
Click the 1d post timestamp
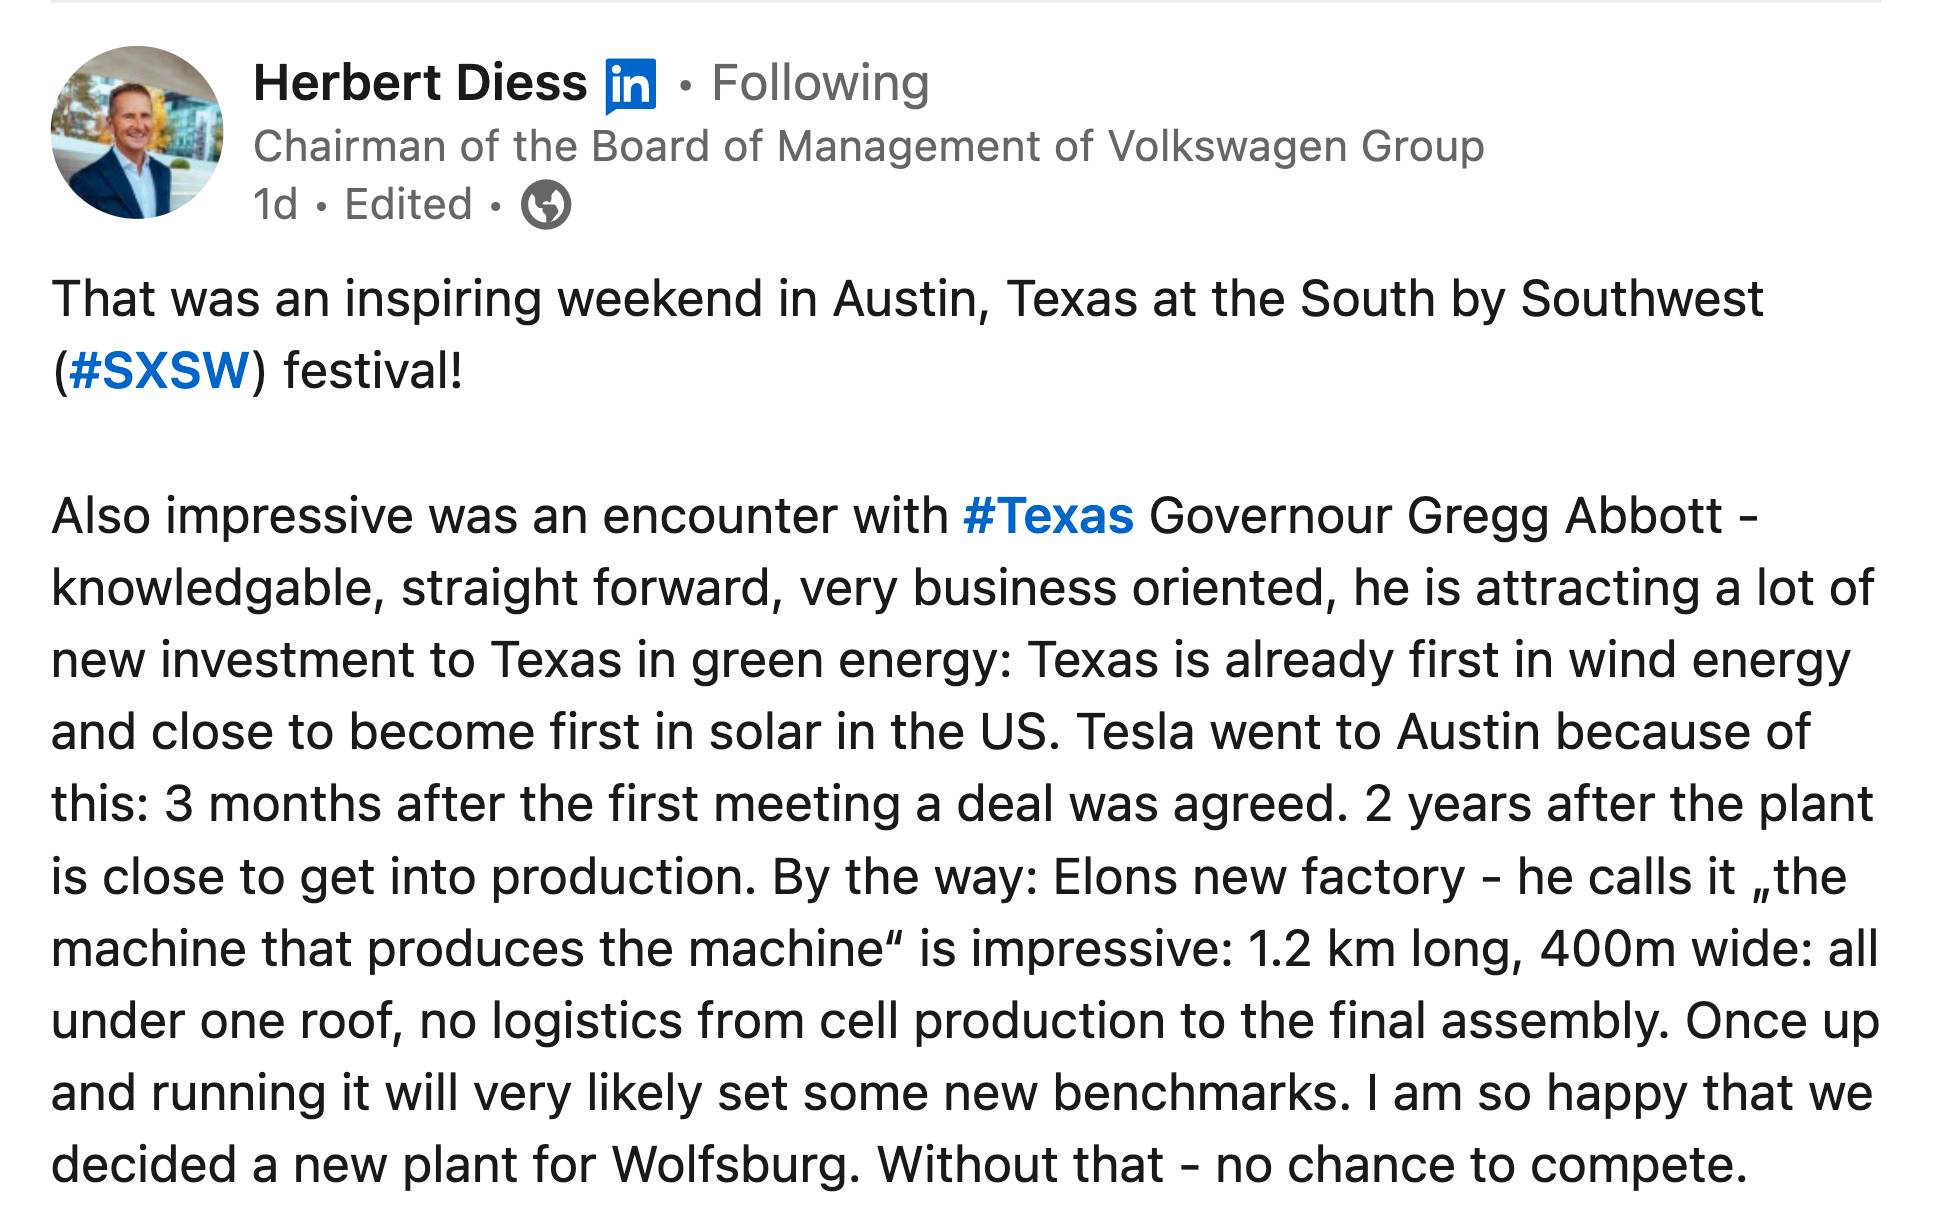276,205
